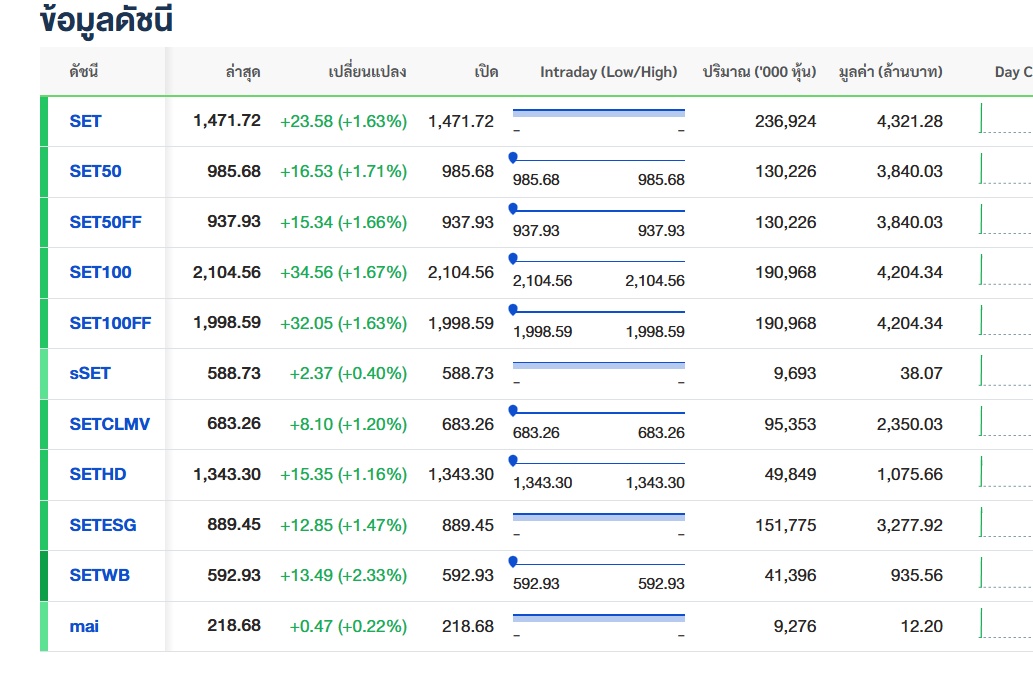The height and width of the screenshot is (681, 1033).
Task: Open the SETESG index page
Action: point(102,525)
